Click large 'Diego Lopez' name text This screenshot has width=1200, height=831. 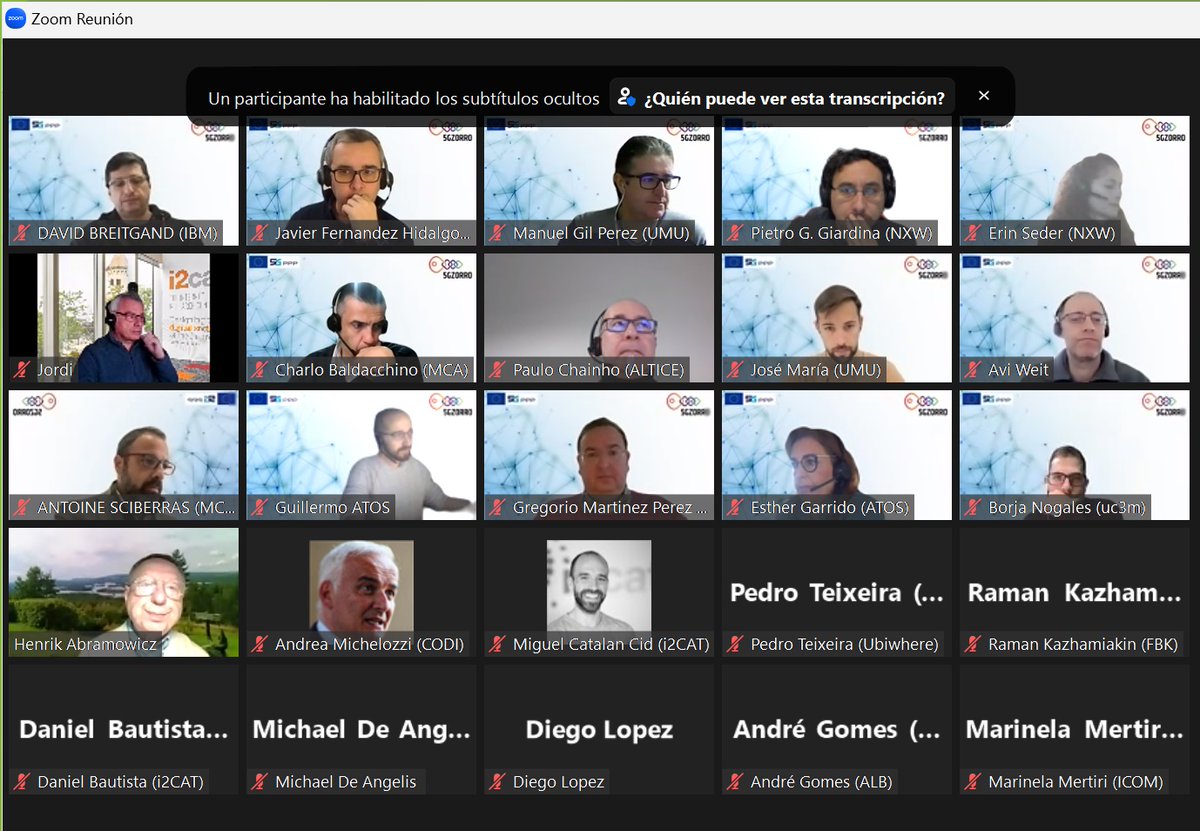[x=600, y=730]
